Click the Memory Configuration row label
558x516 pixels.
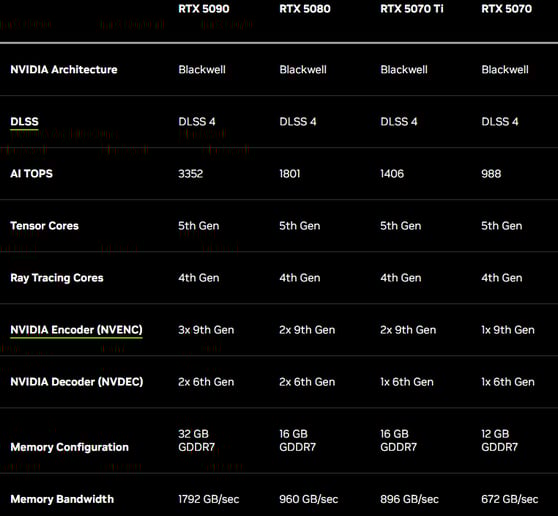[x=70, y=447]
